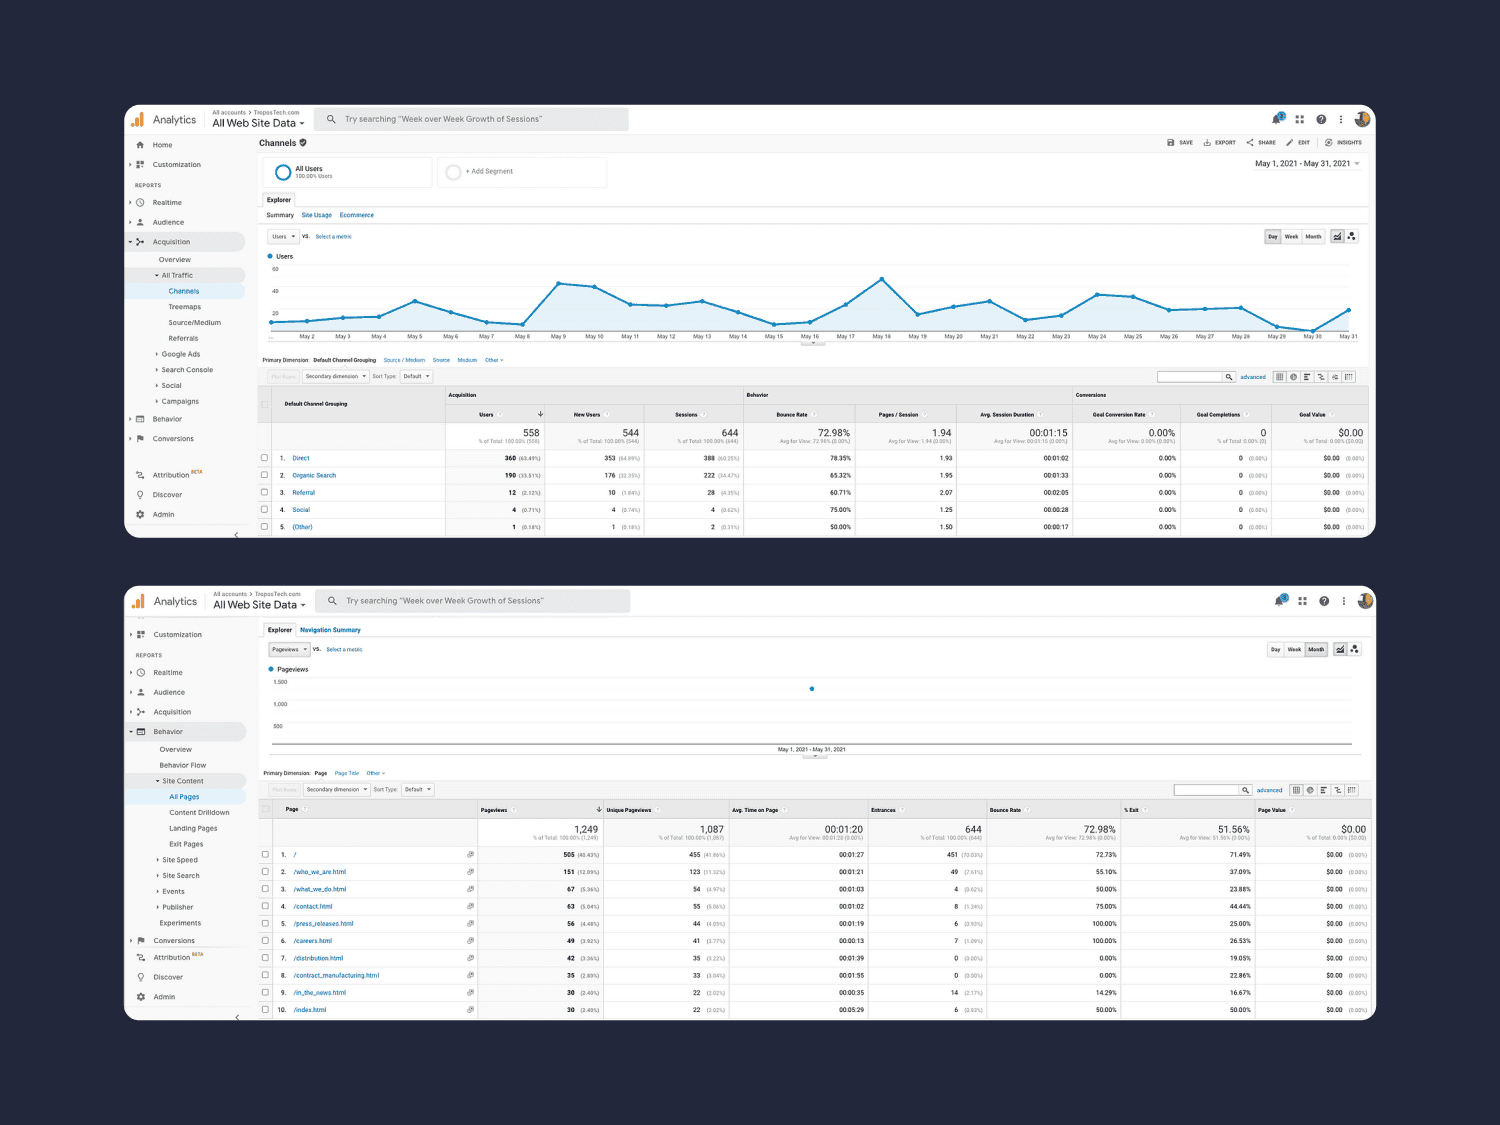1500x1125 pixels.
Task: Open INSIGHTS in the Channels report
Action: [1343, 143]
